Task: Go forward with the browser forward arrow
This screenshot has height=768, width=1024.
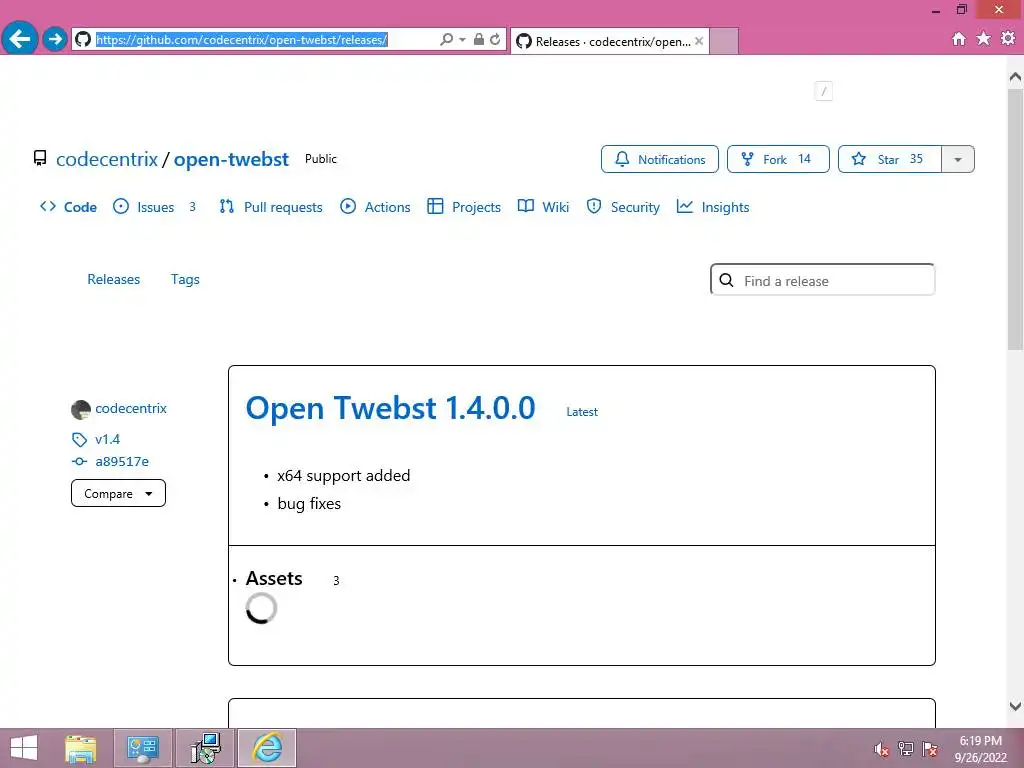Action: click(x=56, y=39)
